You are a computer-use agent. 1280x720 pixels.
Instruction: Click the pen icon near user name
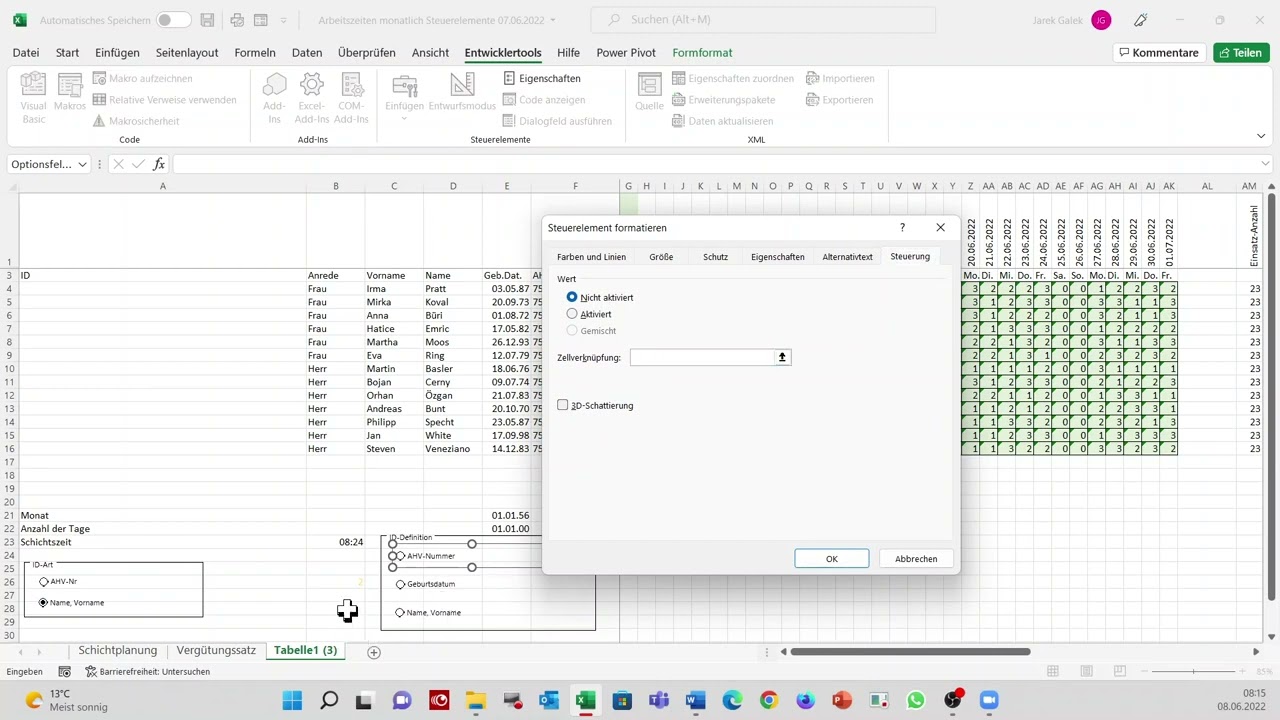pyautogui.click(x=1141, y=20)
